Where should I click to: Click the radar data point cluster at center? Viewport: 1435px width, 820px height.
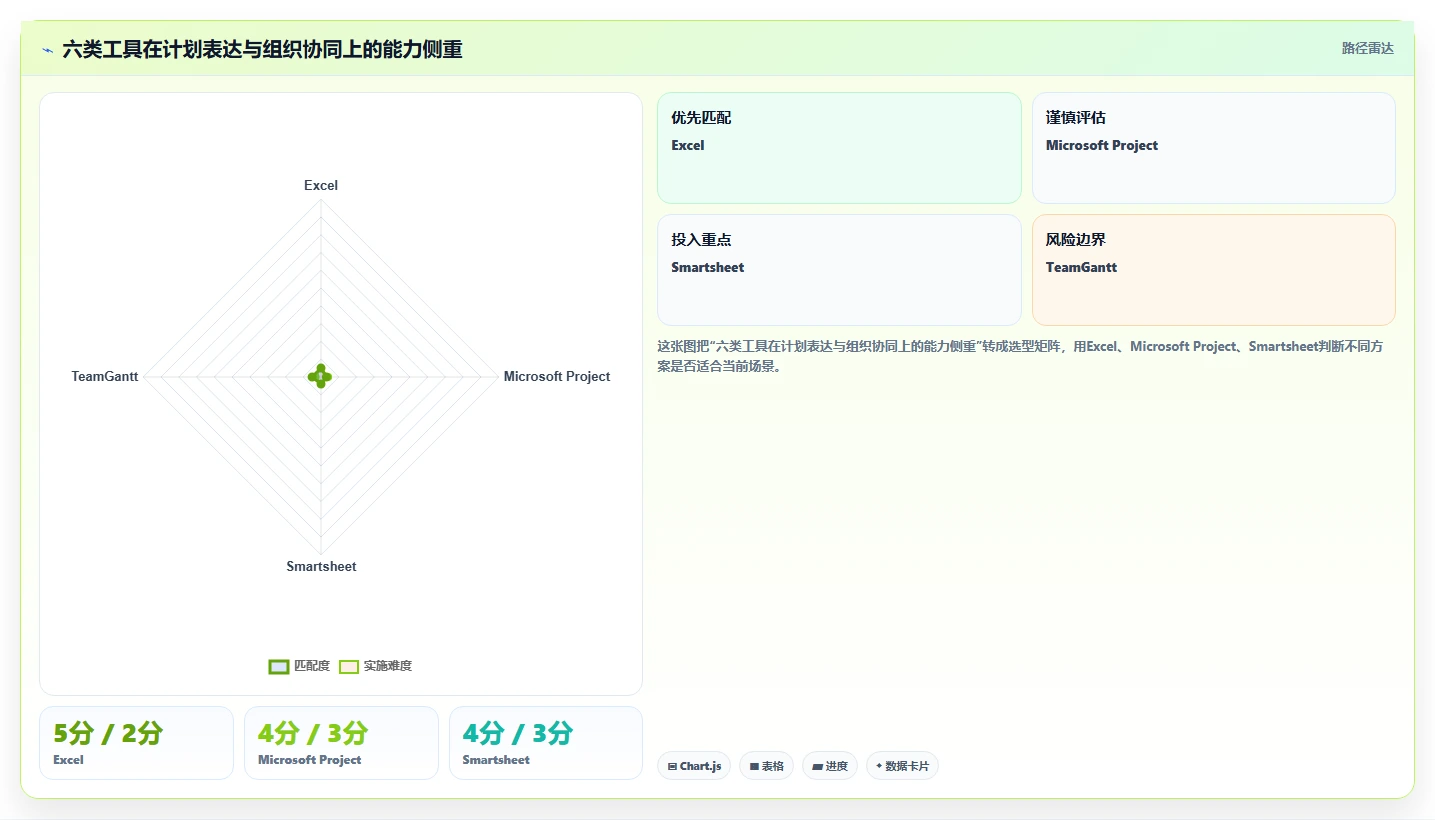pyautogui.click(x=320, y=376)
